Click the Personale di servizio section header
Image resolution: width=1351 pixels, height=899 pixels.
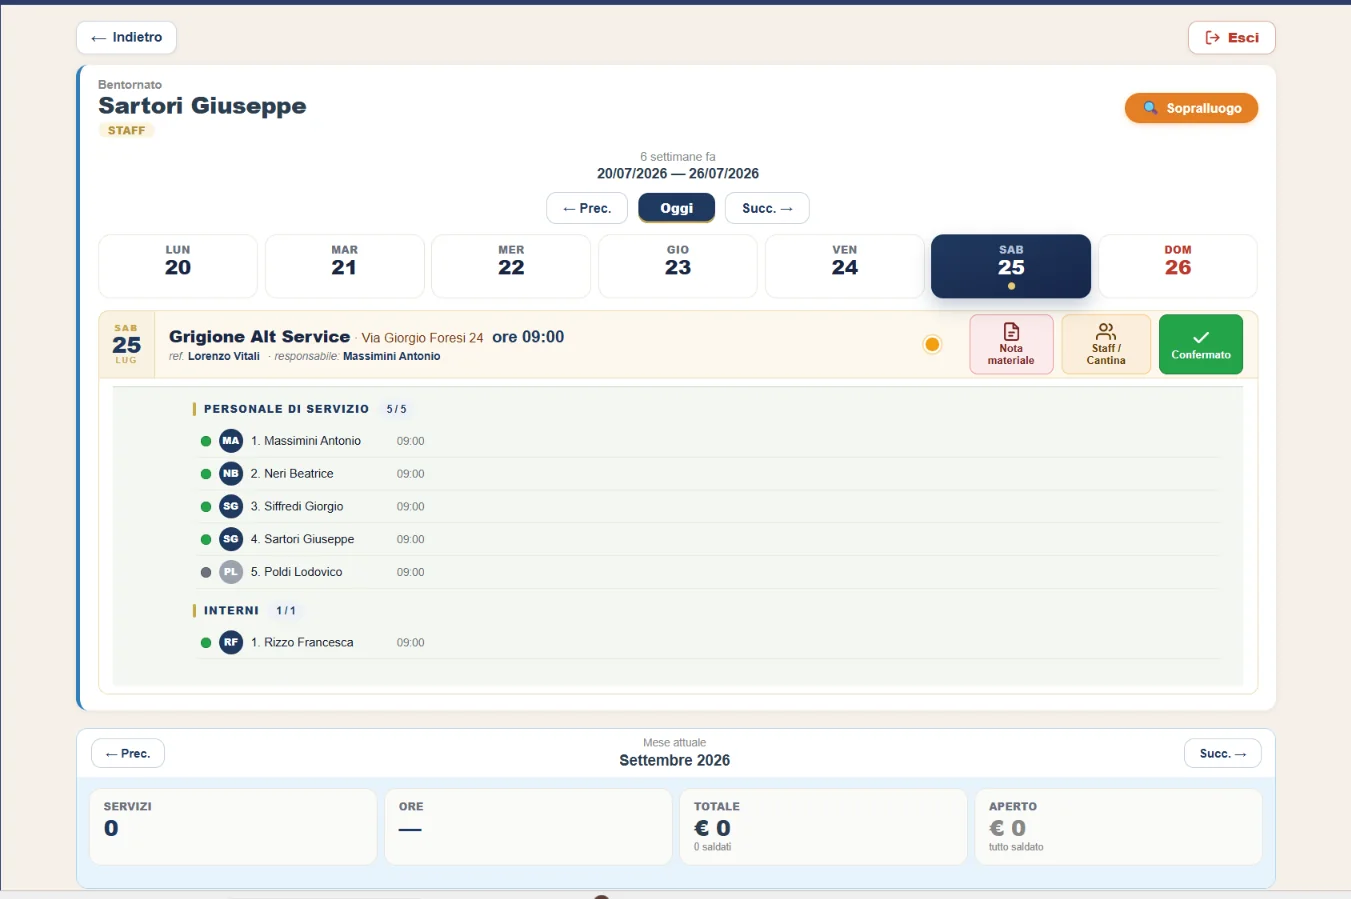(286, 409)
